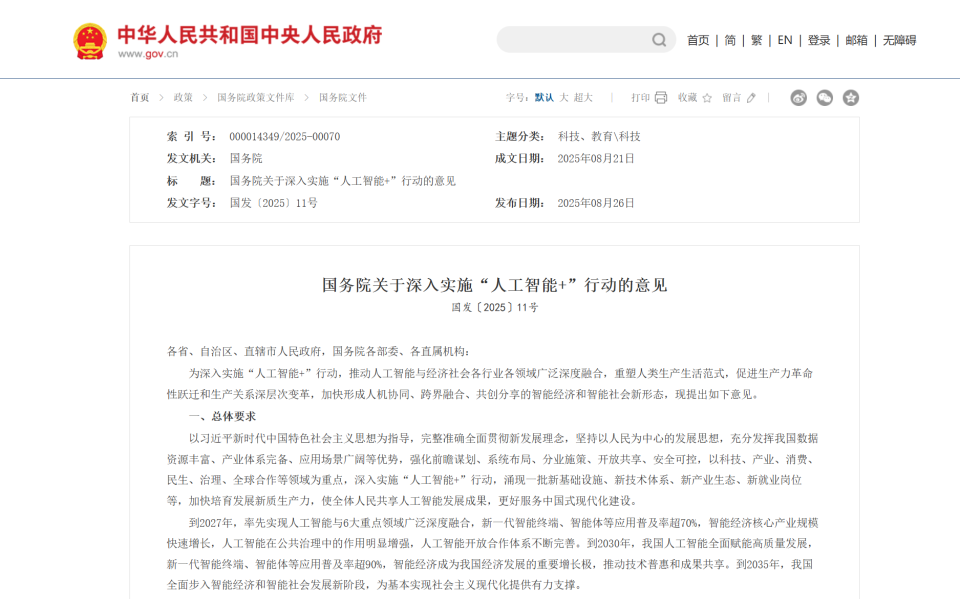Select 默认 font size
The image size is (960, 599).
pyautogui.click(x=544, y=97)
